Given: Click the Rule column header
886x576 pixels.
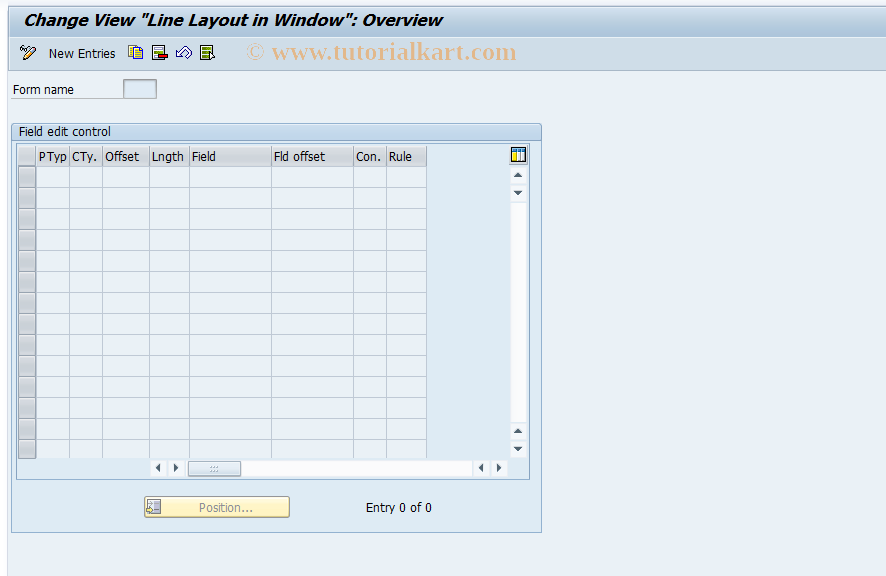Looking at the screenshot, I should [406, 157].
